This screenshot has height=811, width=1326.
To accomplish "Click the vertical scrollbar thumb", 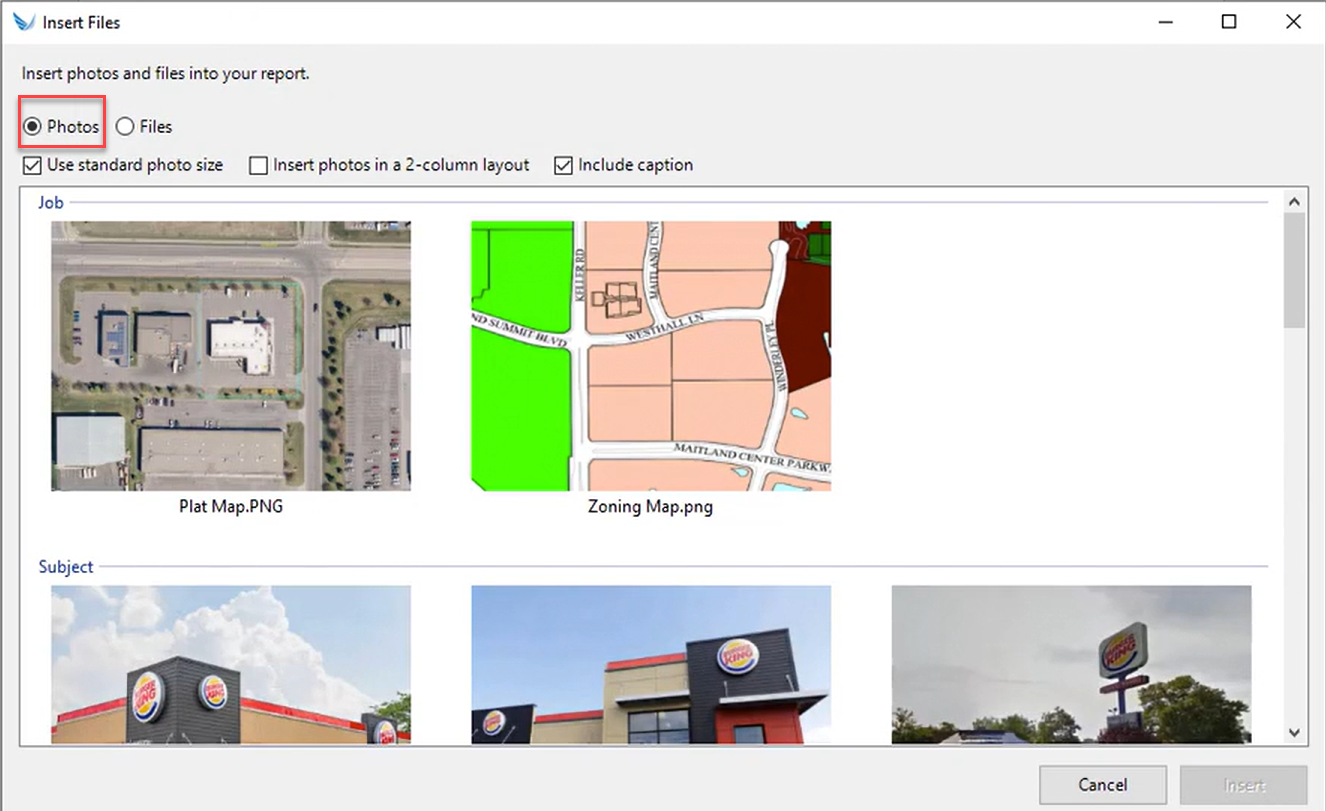I will tap(1295, 270).
